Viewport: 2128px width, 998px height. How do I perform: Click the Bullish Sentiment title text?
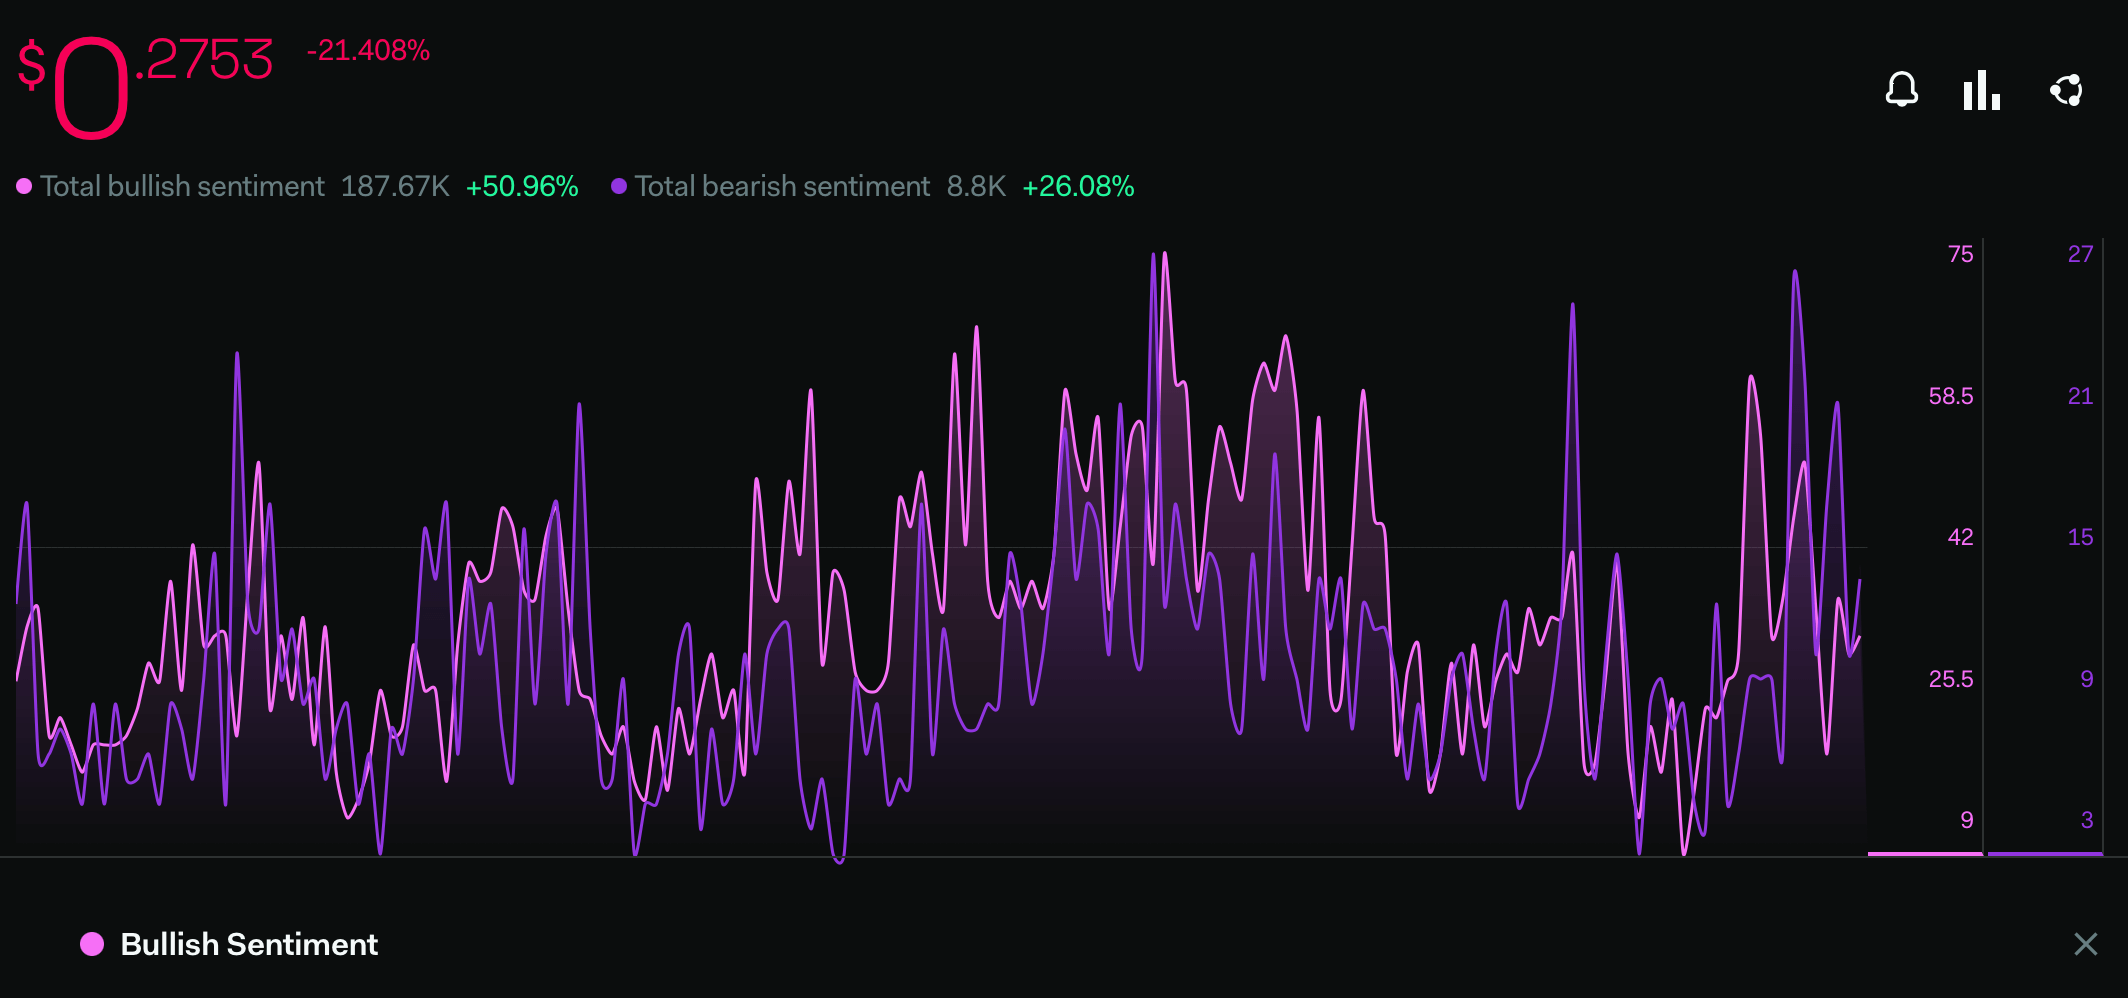point(249,944)
